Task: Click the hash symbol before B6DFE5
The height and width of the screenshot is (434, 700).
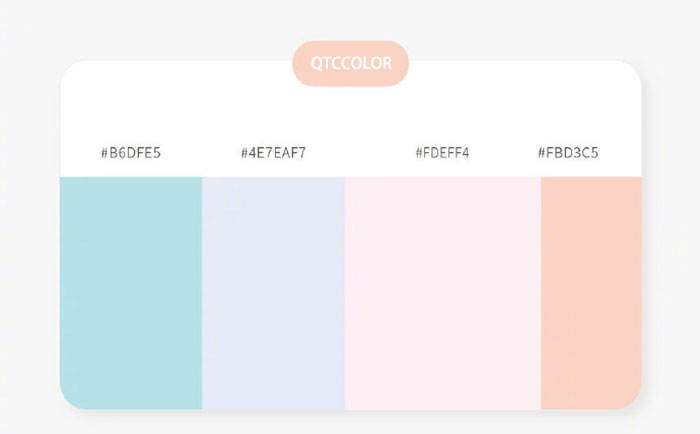Action: (105, 153)
